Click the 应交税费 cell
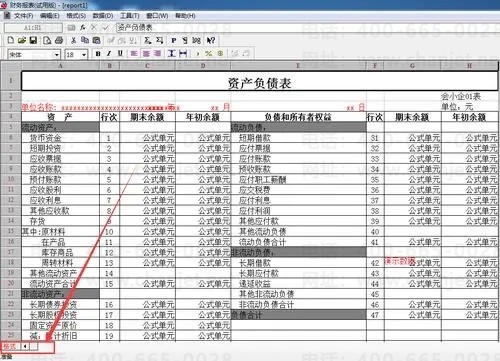Image resolution: width=500 pixels, height=361 pixels. pos(299,190)
